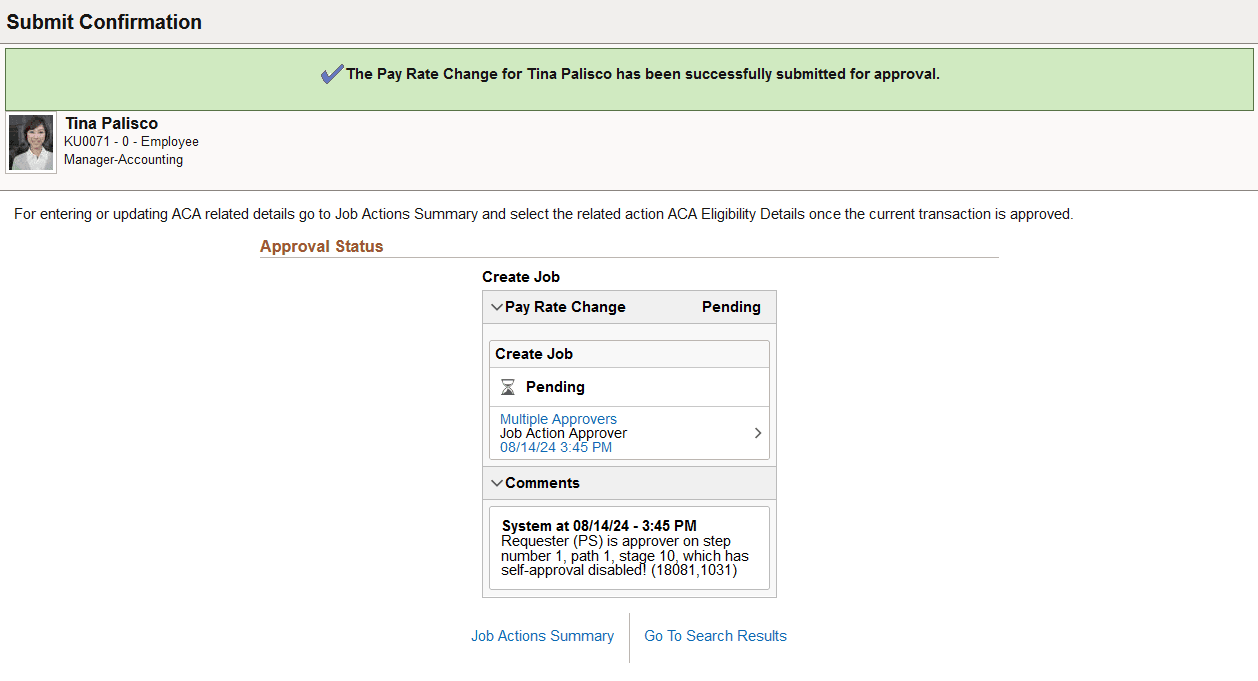Click the System comment entry box
This screenshot has height=681, width=1258.
pos(629,547)
